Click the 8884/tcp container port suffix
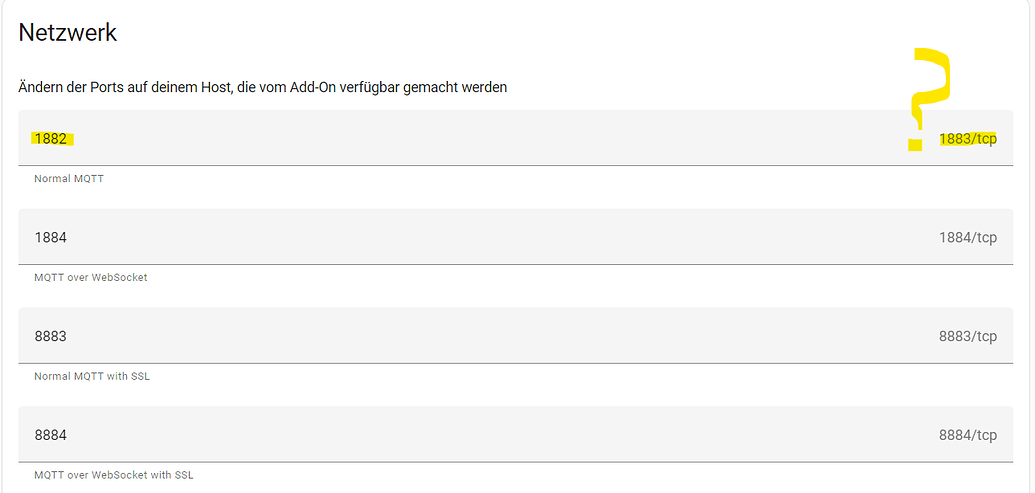 pyautogui.click(x=967, y=435)
